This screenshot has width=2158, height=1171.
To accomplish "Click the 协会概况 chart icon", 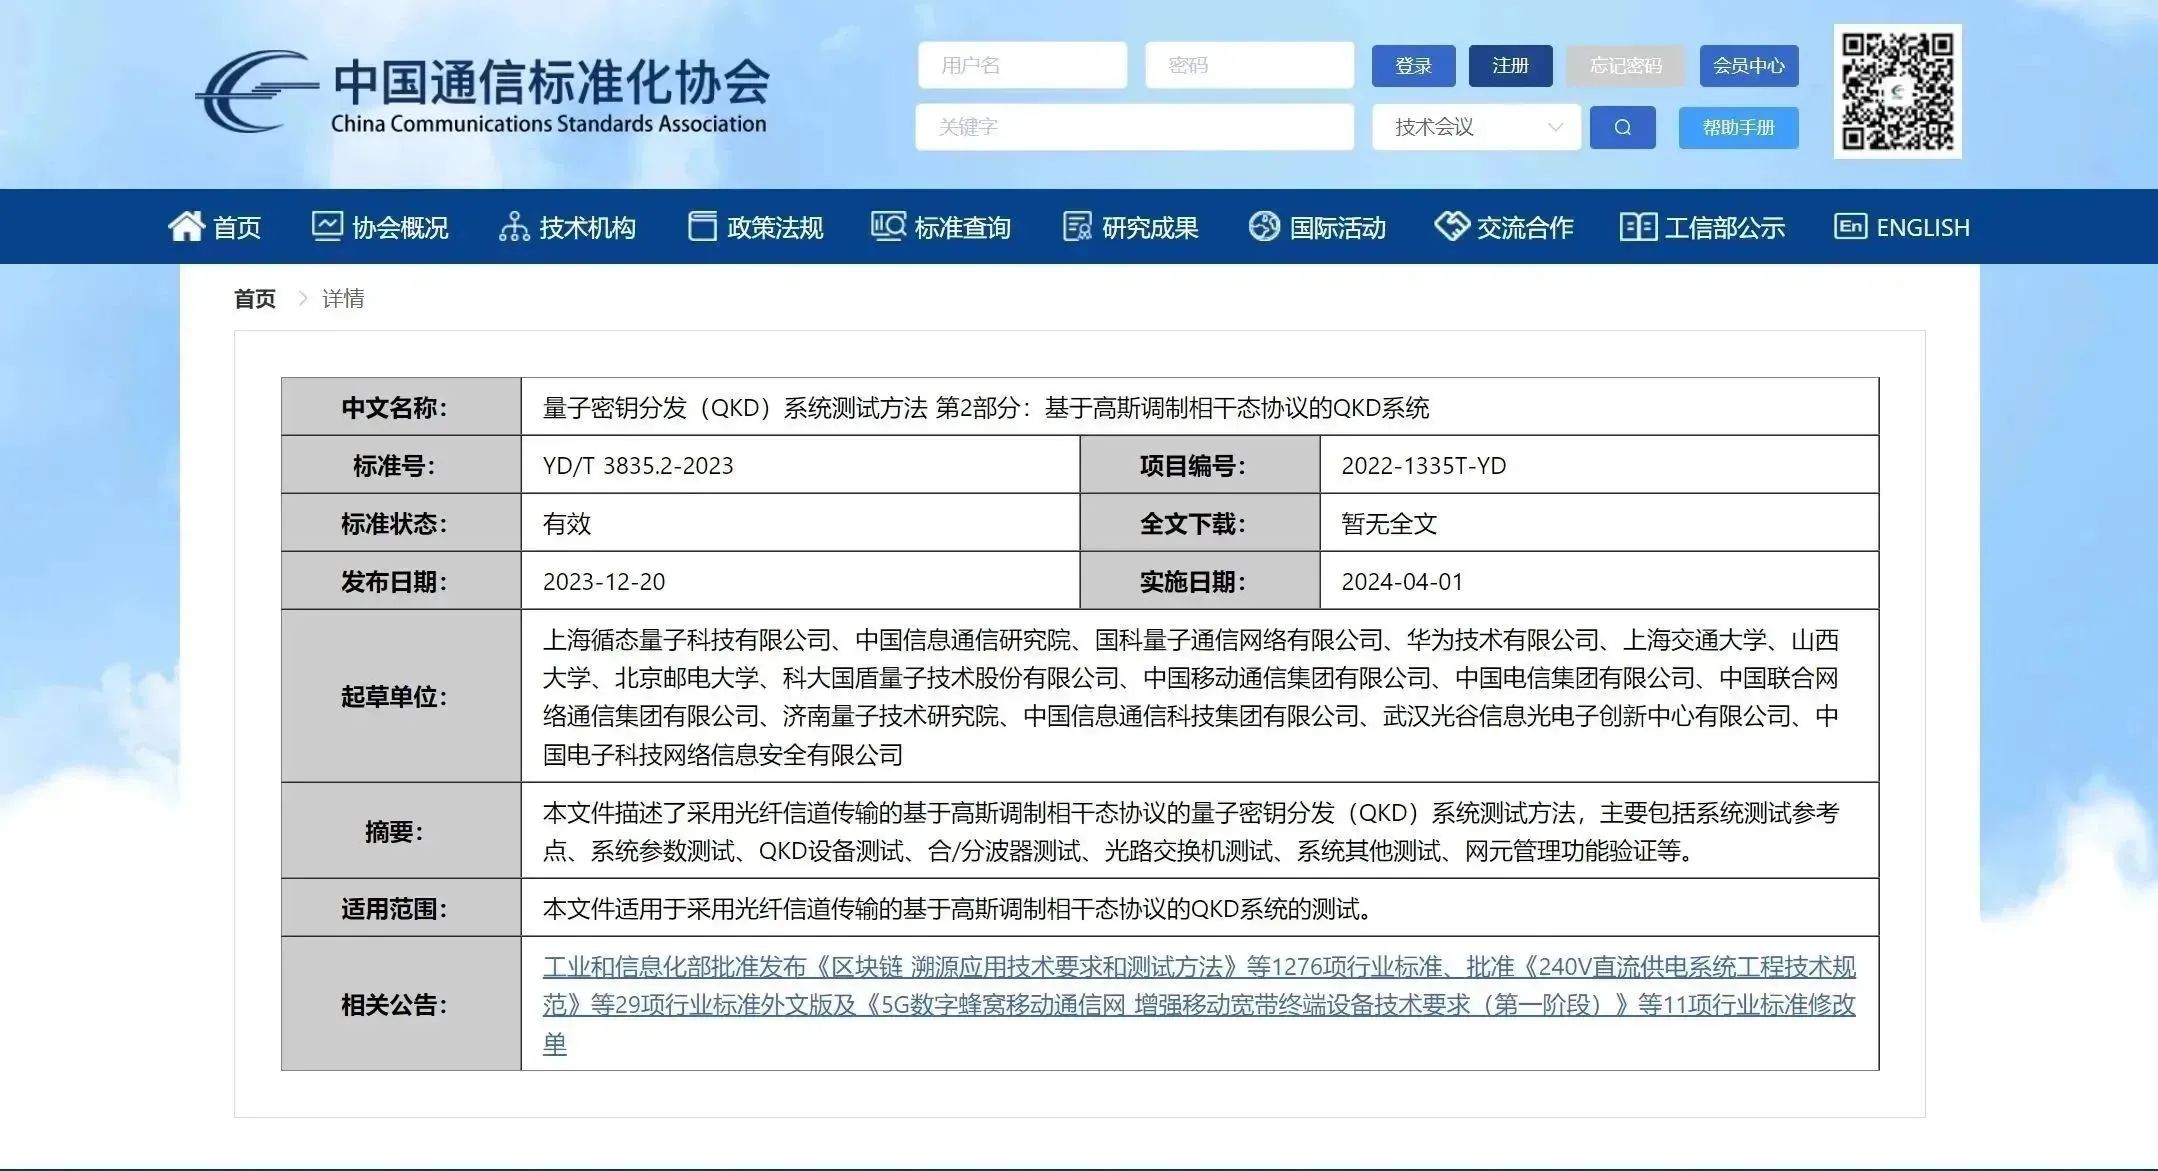I will [327, 226].
